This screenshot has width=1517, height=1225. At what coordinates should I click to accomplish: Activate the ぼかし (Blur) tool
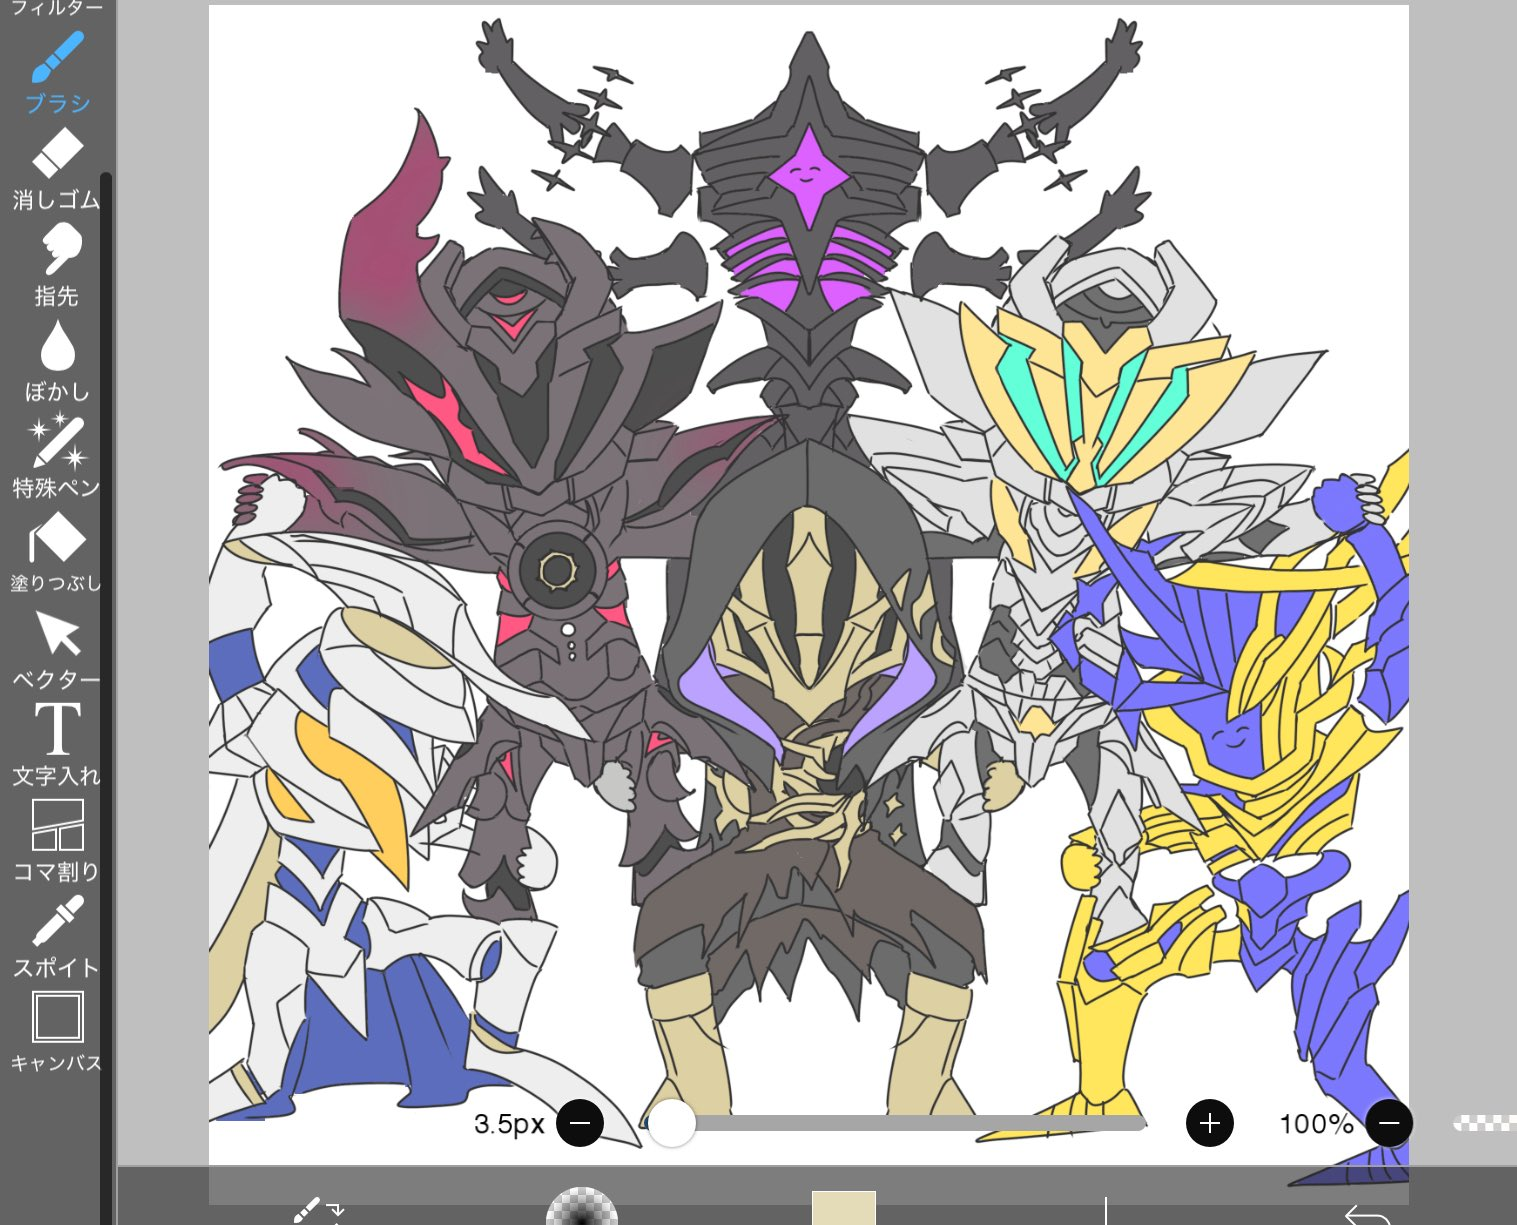tap(57, 361)
